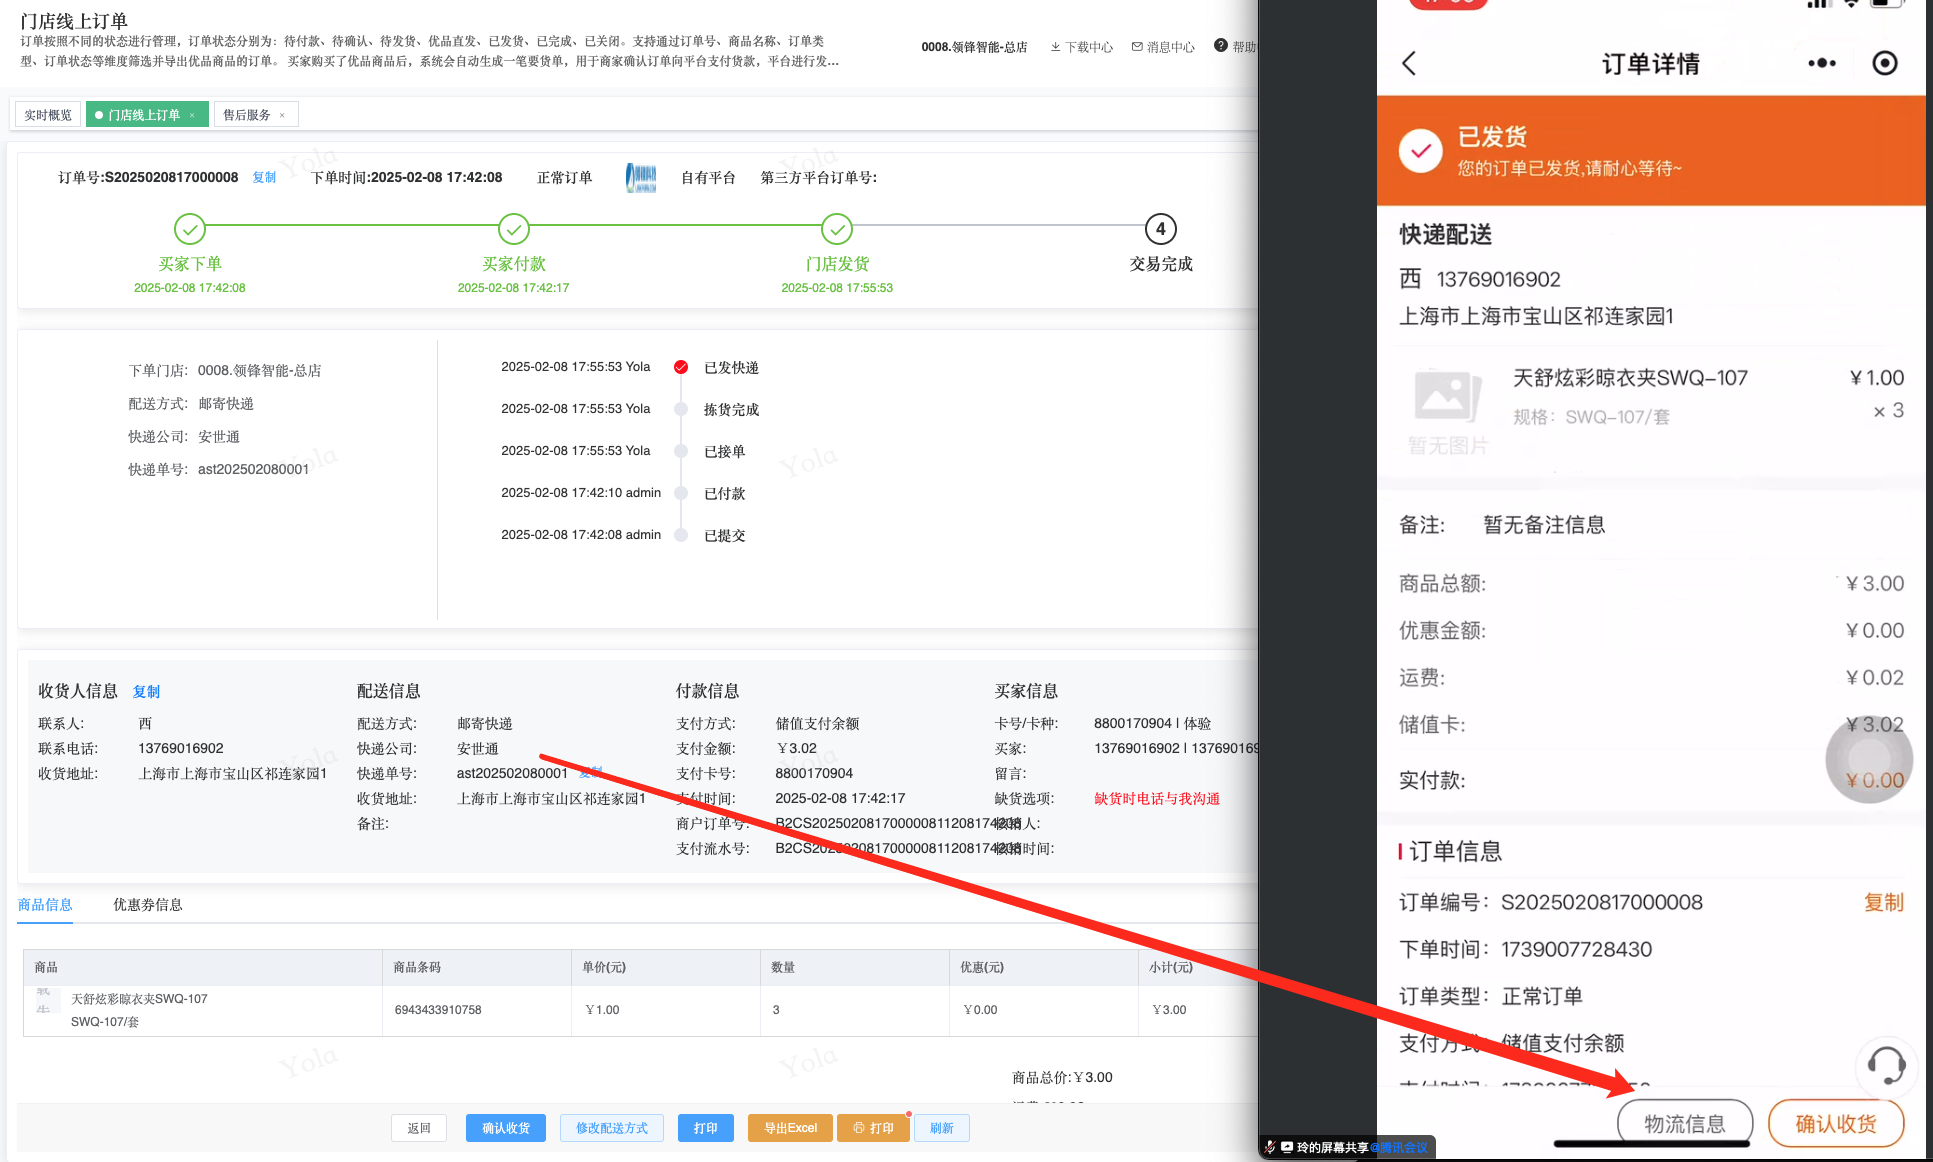Click 修改配送方式 button
This screenshot has height=1162, width=1933.
(611, 1128)
